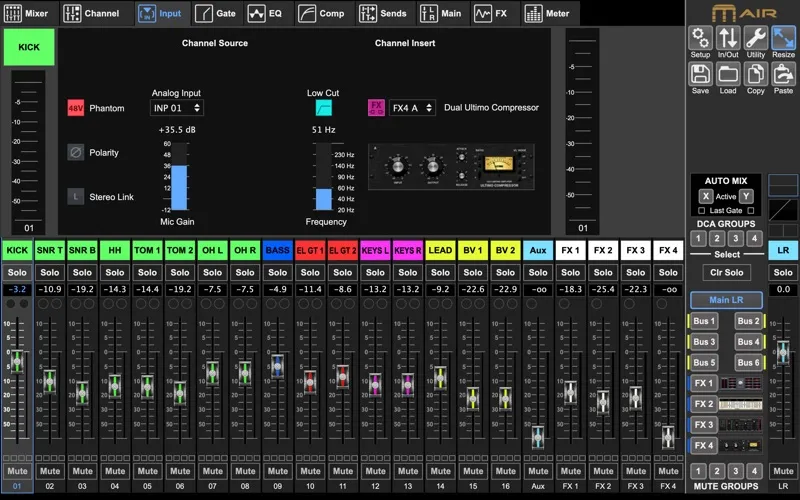Click the pink FX insert icon
Screen dimensions: 800x500
[x=376, y=108]
